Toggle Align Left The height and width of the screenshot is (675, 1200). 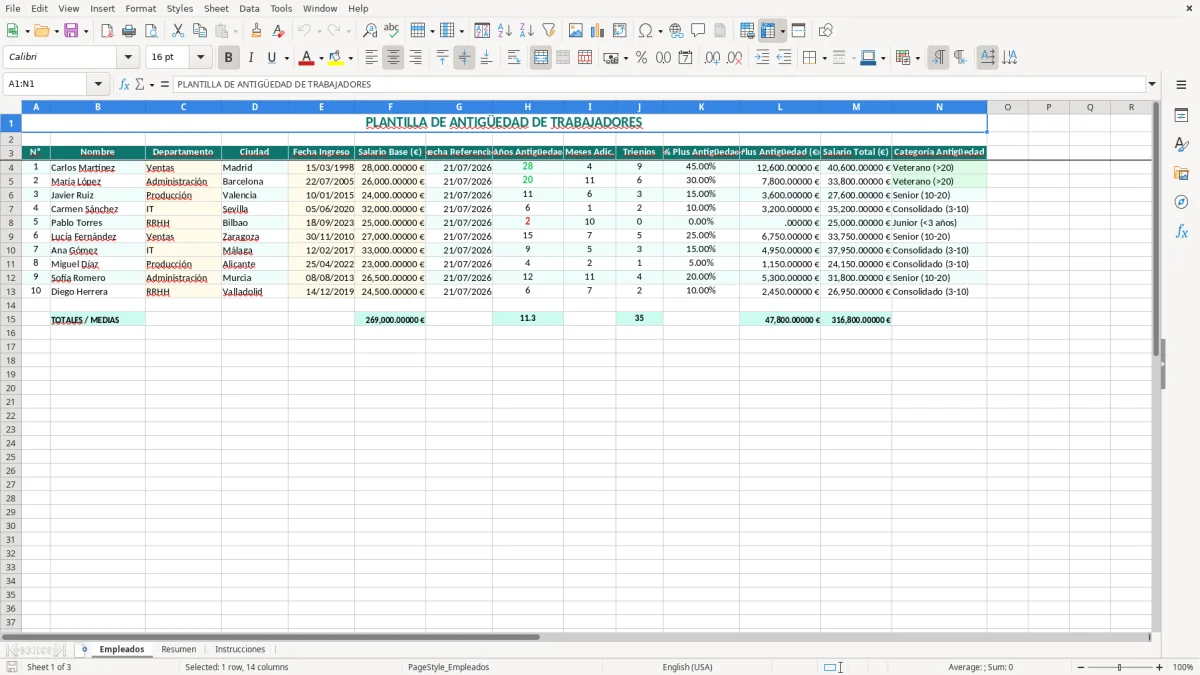pos(371,58)
